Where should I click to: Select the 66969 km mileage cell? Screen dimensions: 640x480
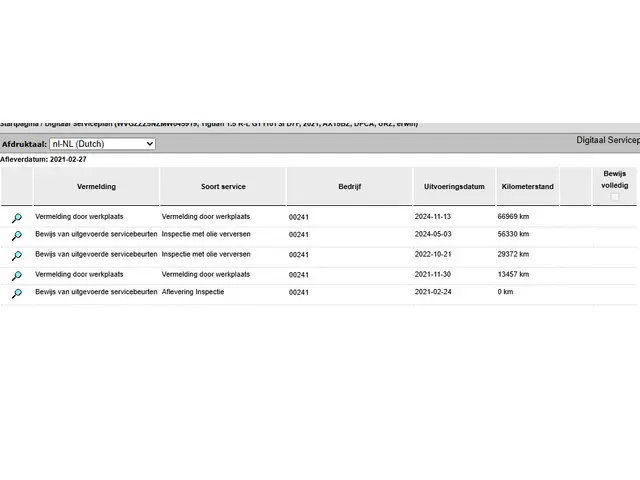click(513, 216)
